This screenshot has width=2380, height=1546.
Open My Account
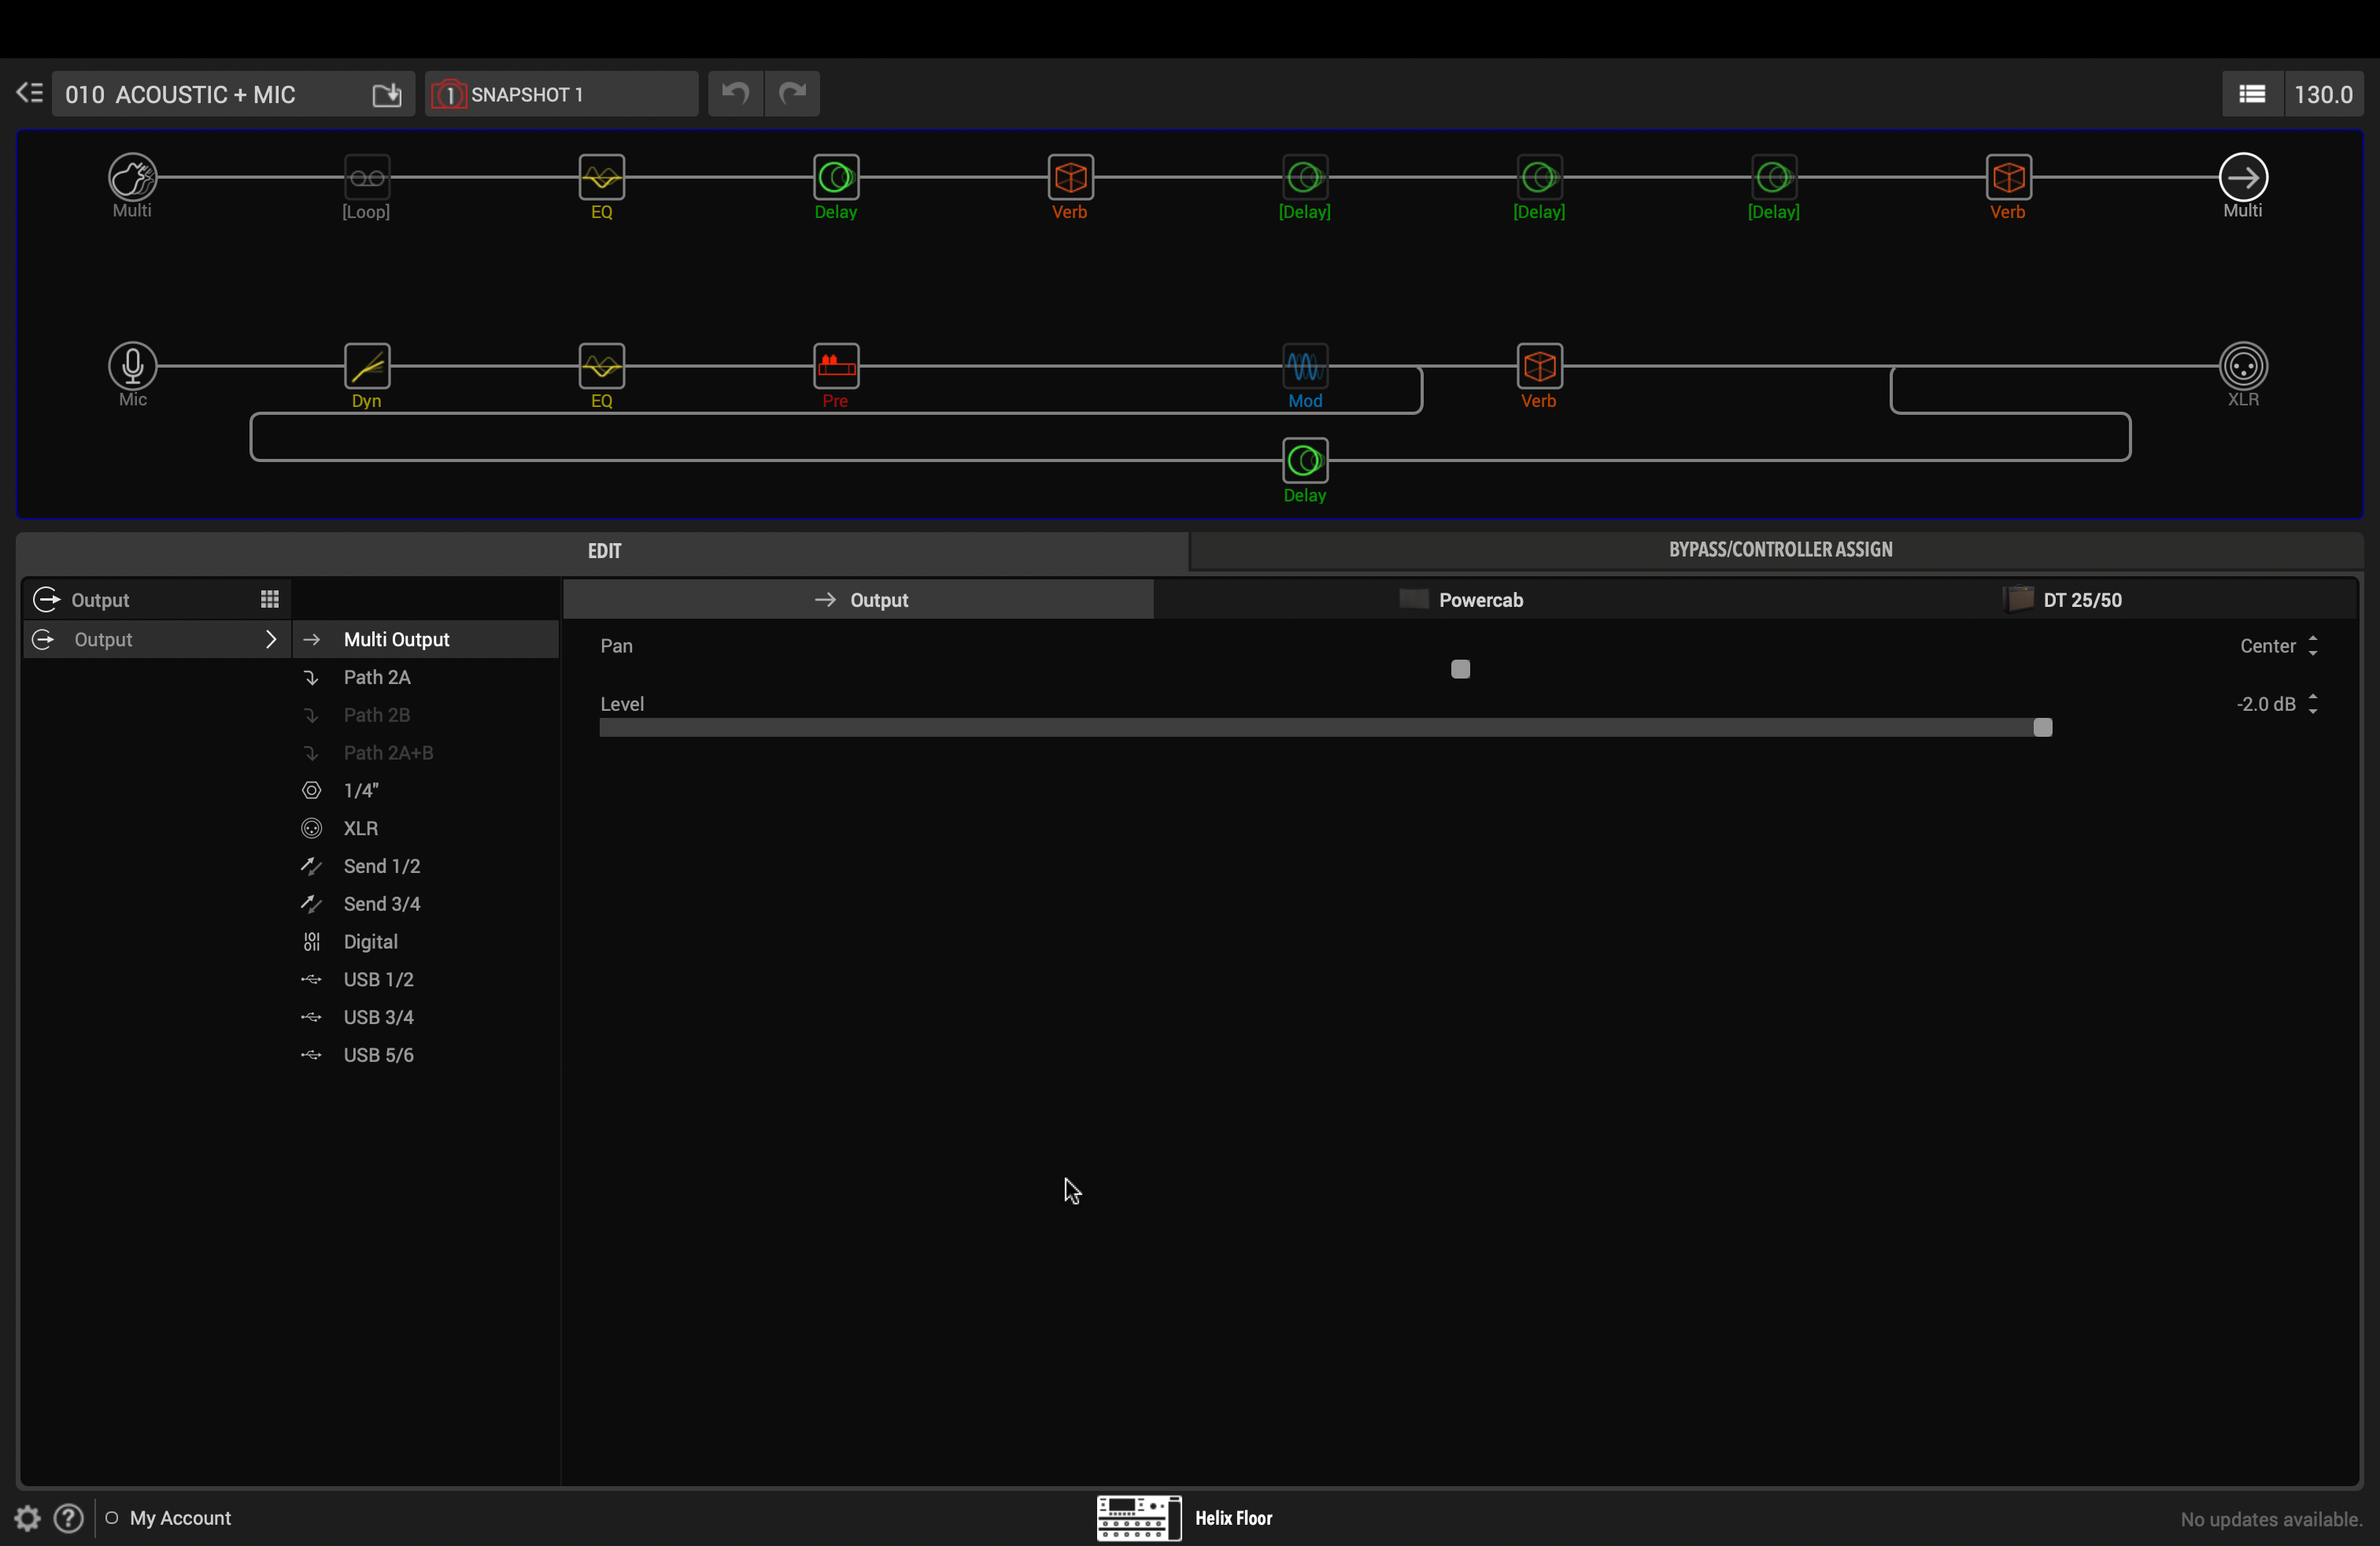[180, 1518]
